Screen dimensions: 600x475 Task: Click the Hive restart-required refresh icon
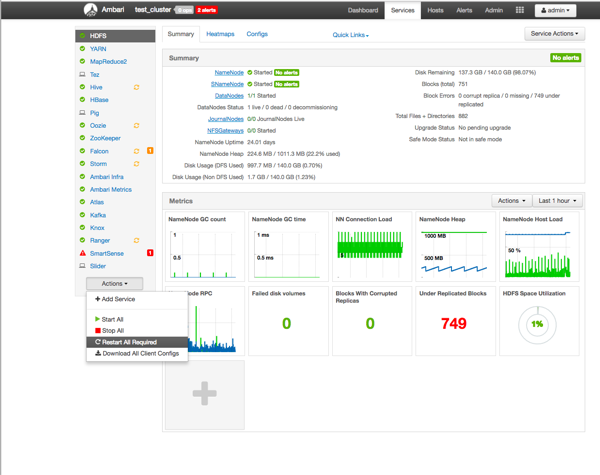pos(136,87)
